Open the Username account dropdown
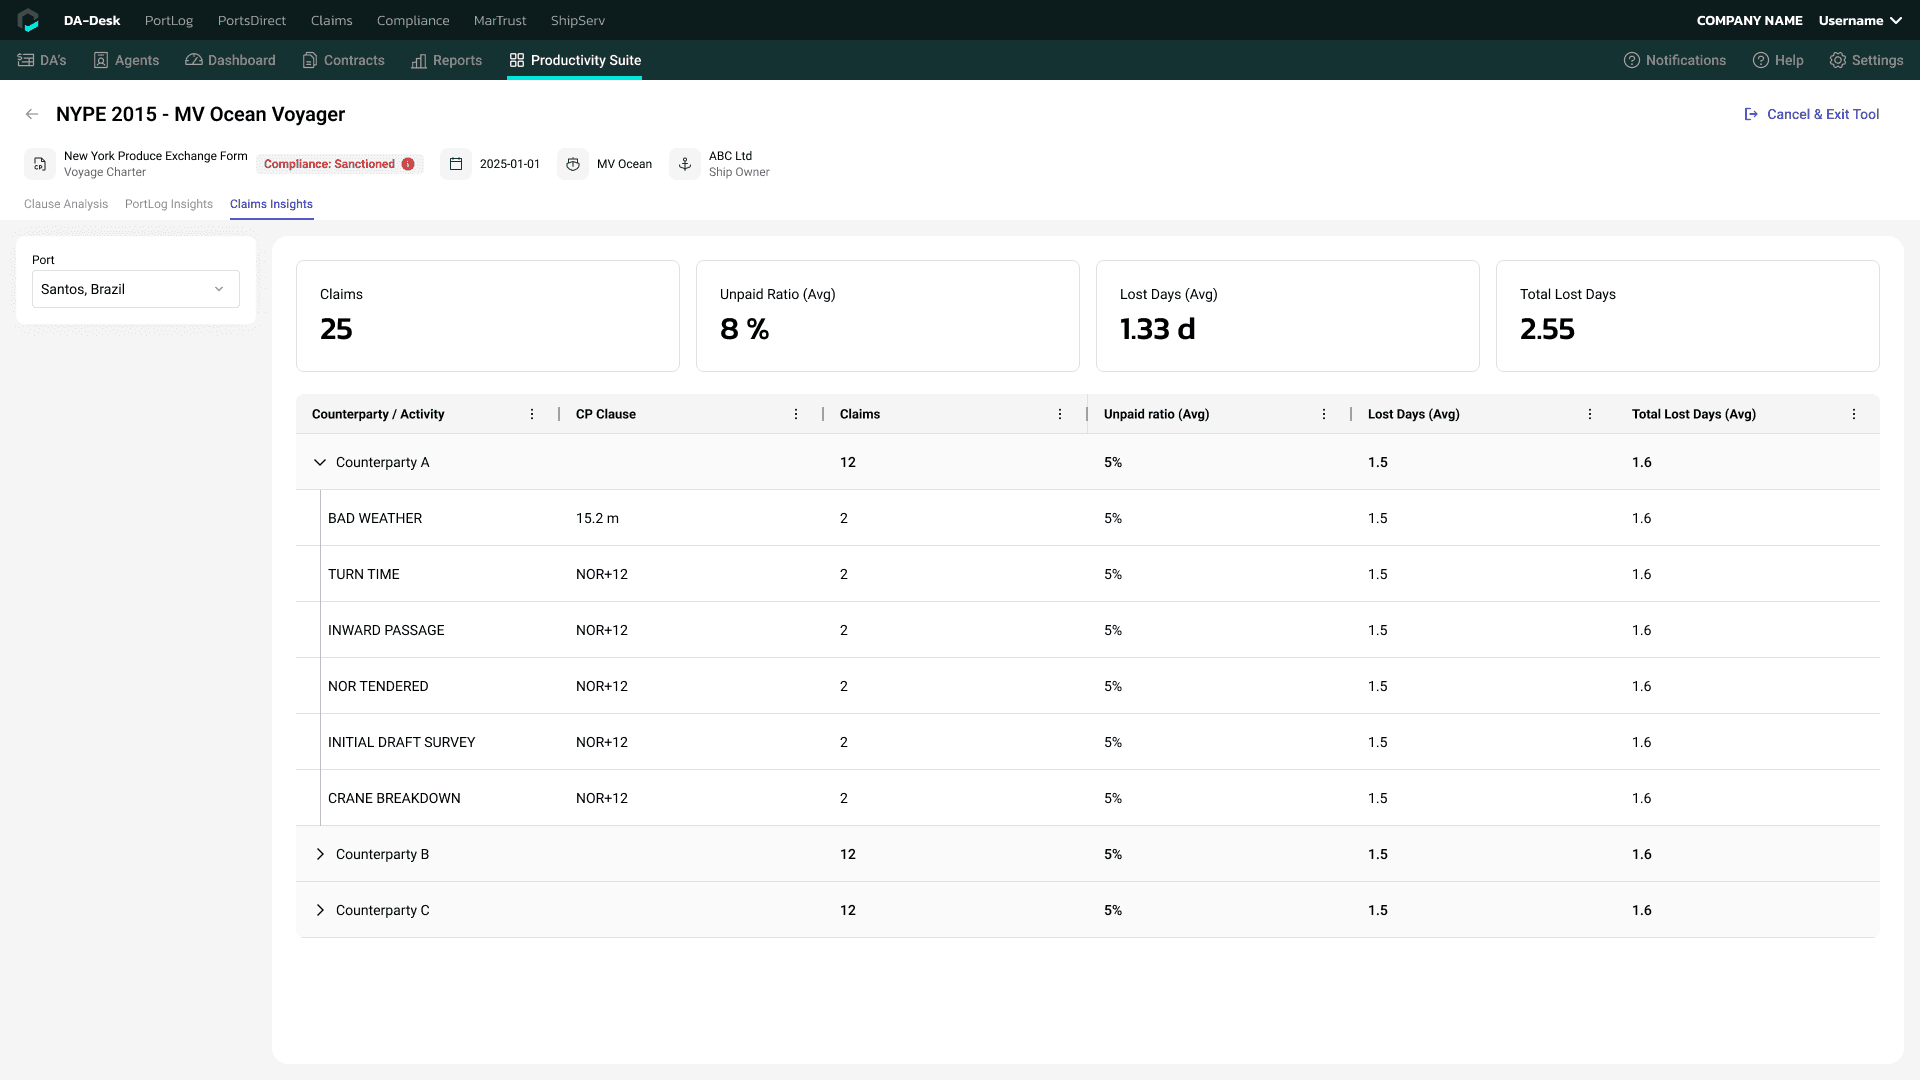The width and height of the screenshot is (1920, 1080). (1860, 20)
